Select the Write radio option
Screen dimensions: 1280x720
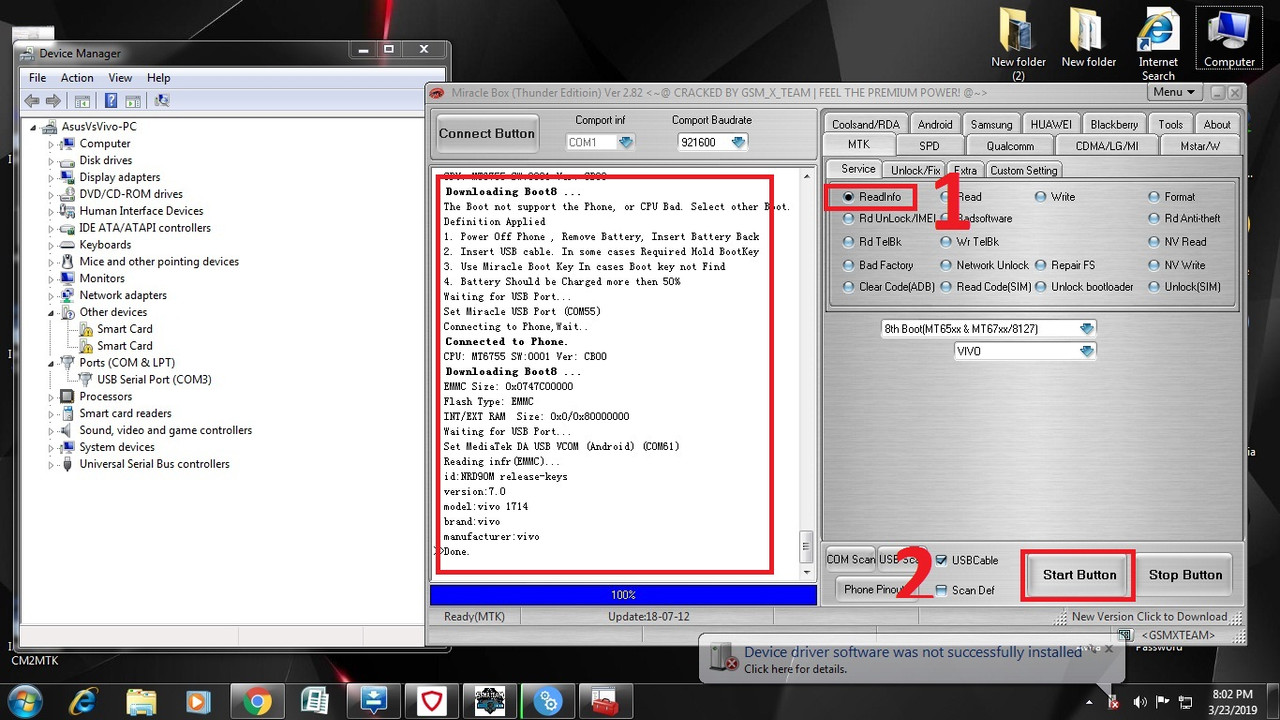pyautogui.click(x=1041, y=197)
